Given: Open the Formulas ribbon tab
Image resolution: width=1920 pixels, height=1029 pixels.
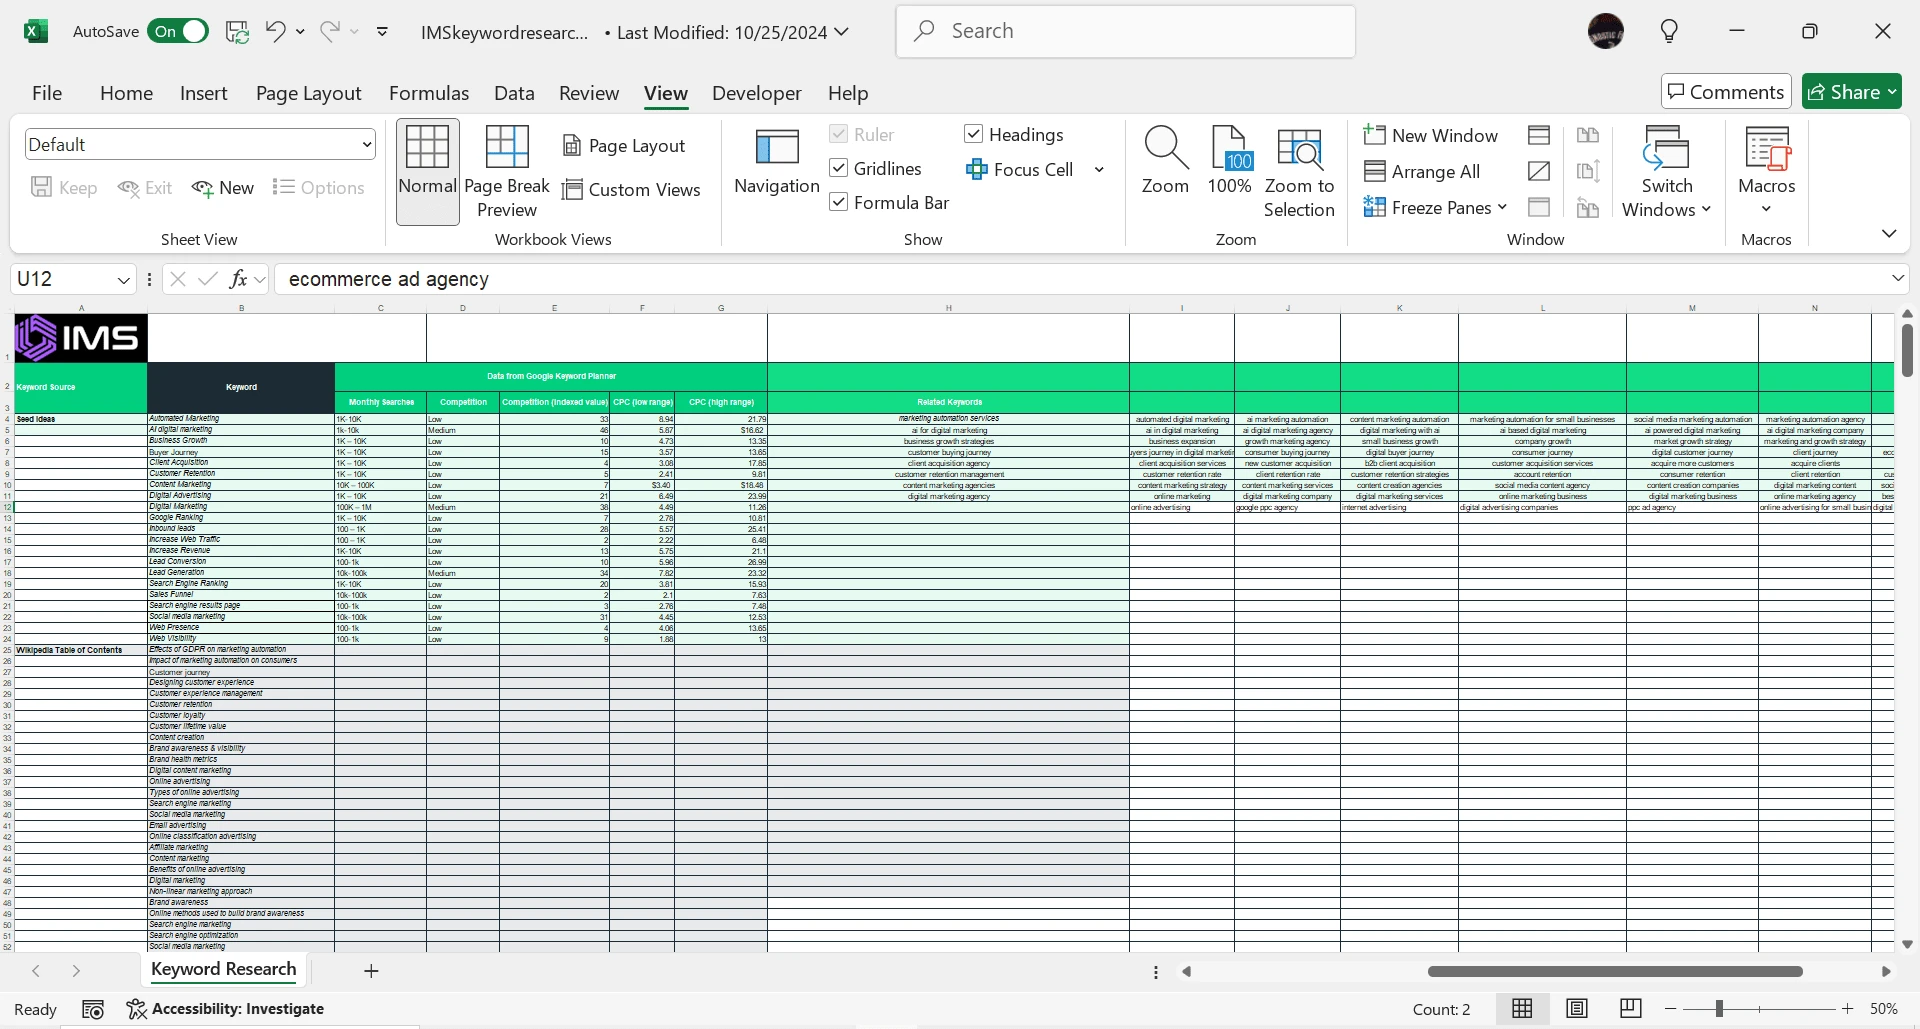Looking at the screenshot, I should click(428, 93).
